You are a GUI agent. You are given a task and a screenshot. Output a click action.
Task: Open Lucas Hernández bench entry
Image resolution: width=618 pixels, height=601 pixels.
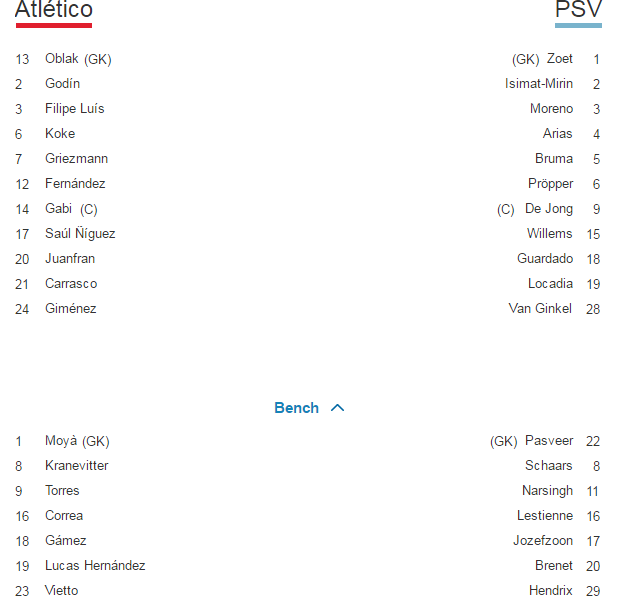(x=95, y=566)
